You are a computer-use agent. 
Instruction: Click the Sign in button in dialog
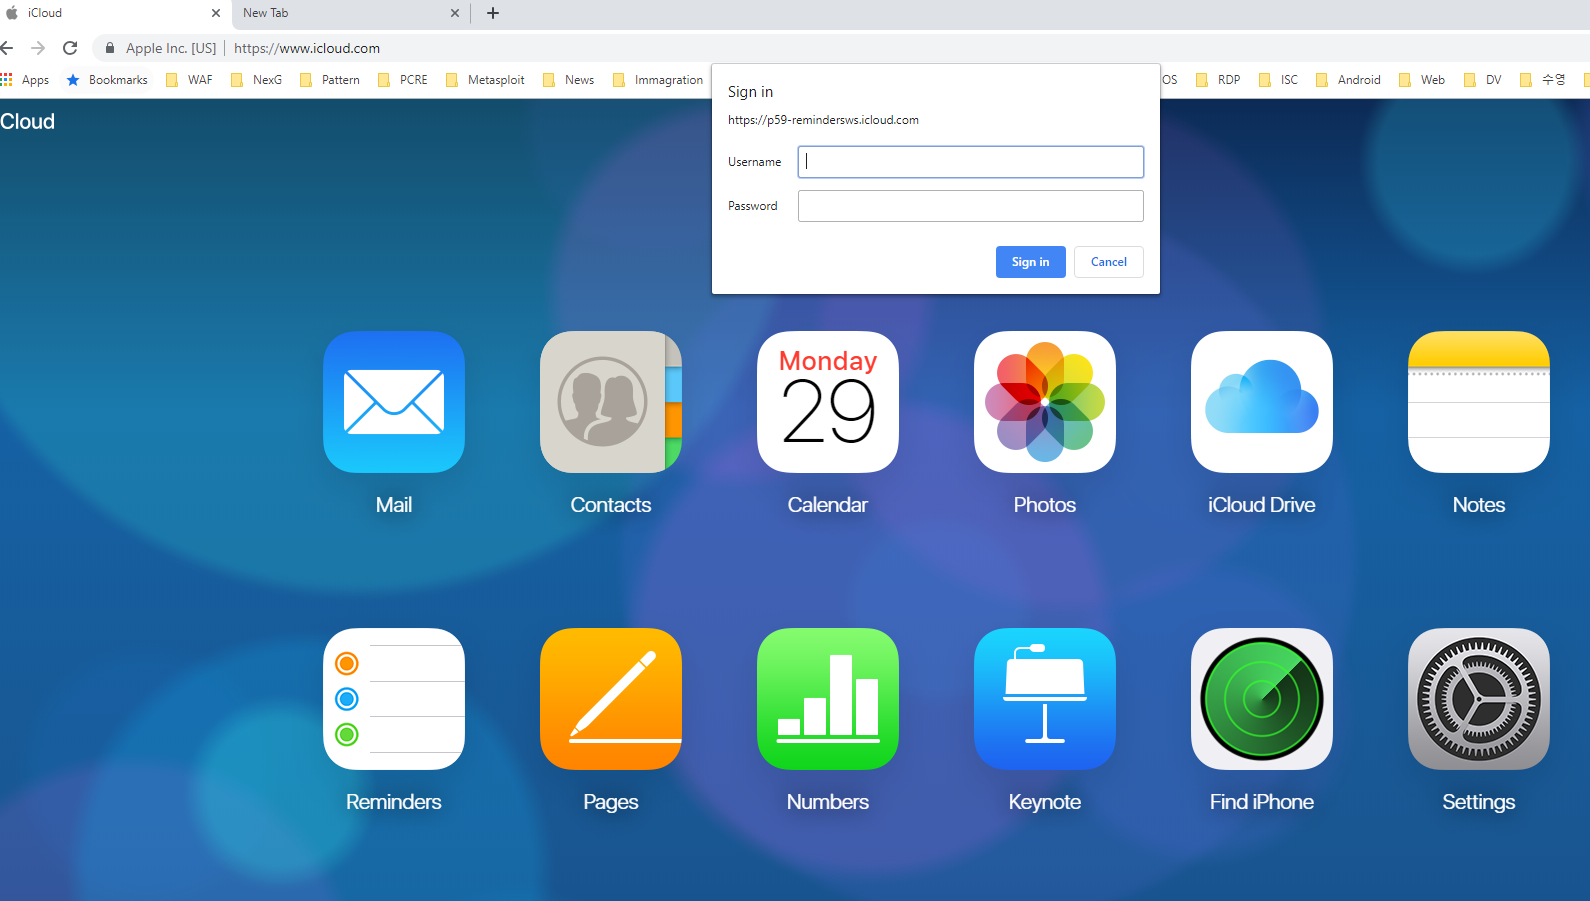(1031, 262)
